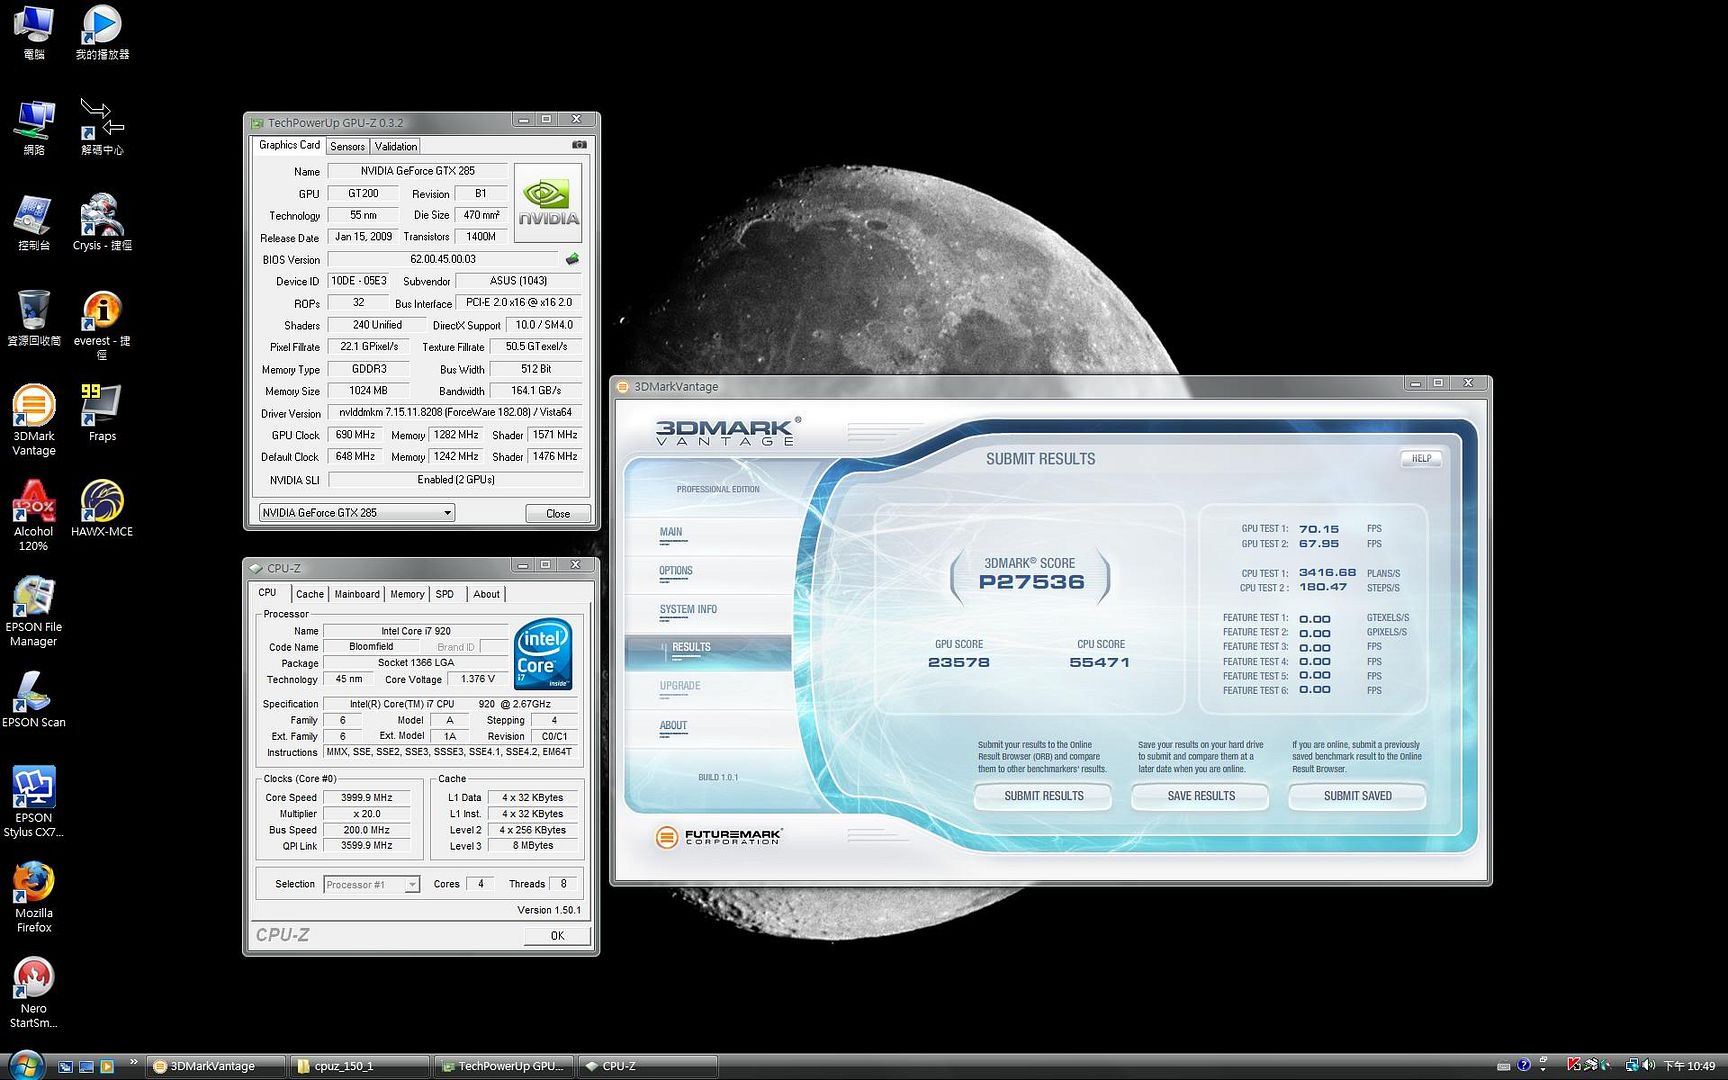Open EPSON File Manager icon
This screenshot has width=1728, height=1080.
click(x=34, y=611)
